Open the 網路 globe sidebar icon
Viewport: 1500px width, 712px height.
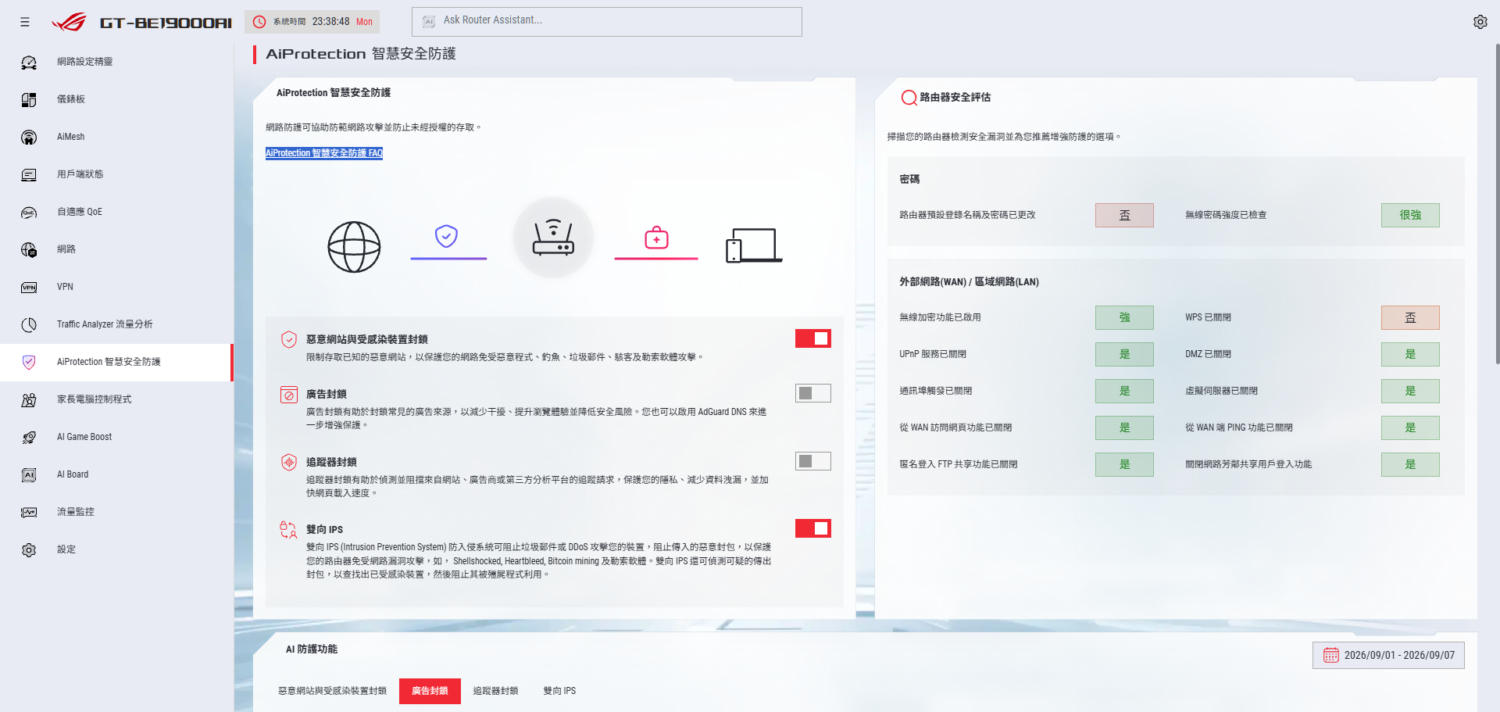pos(29,249)
